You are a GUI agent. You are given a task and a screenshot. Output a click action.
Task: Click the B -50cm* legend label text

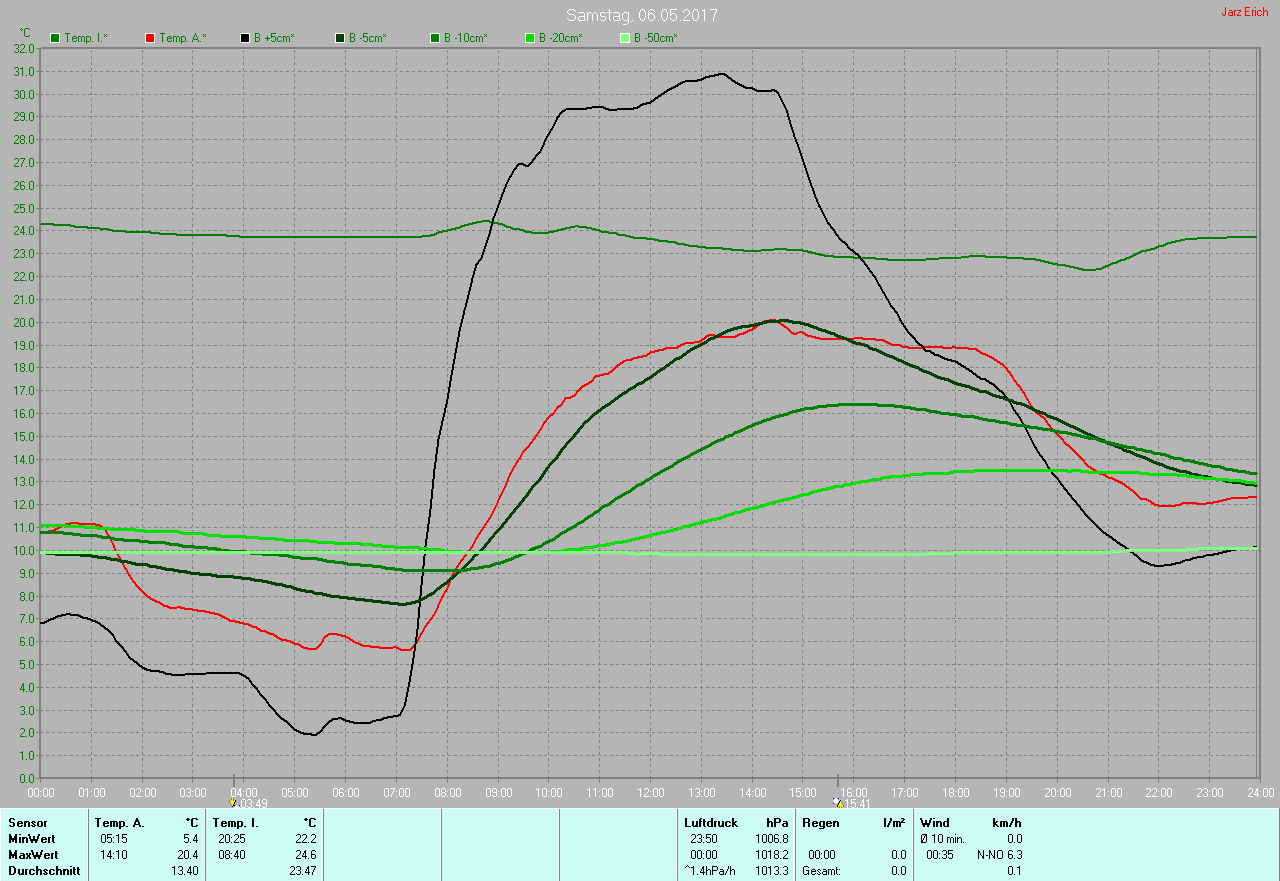click(x=656, y=38)
